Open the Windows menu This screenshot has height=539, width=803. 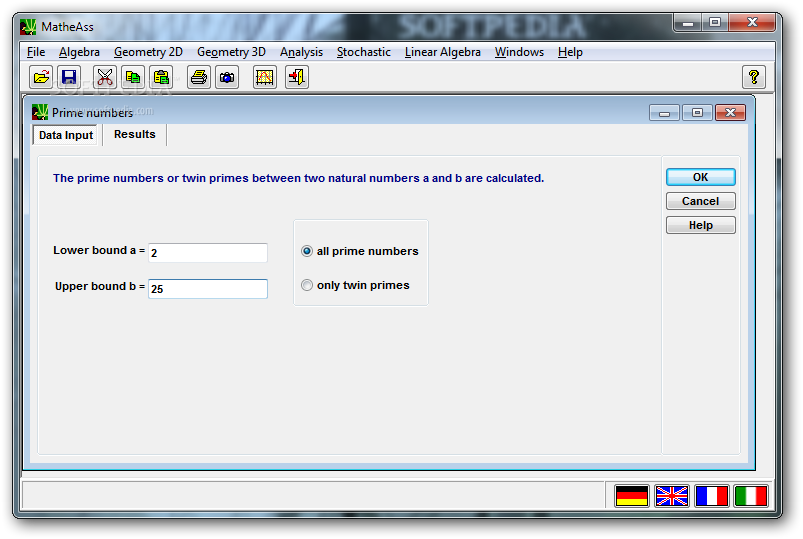tap(519, 52)
